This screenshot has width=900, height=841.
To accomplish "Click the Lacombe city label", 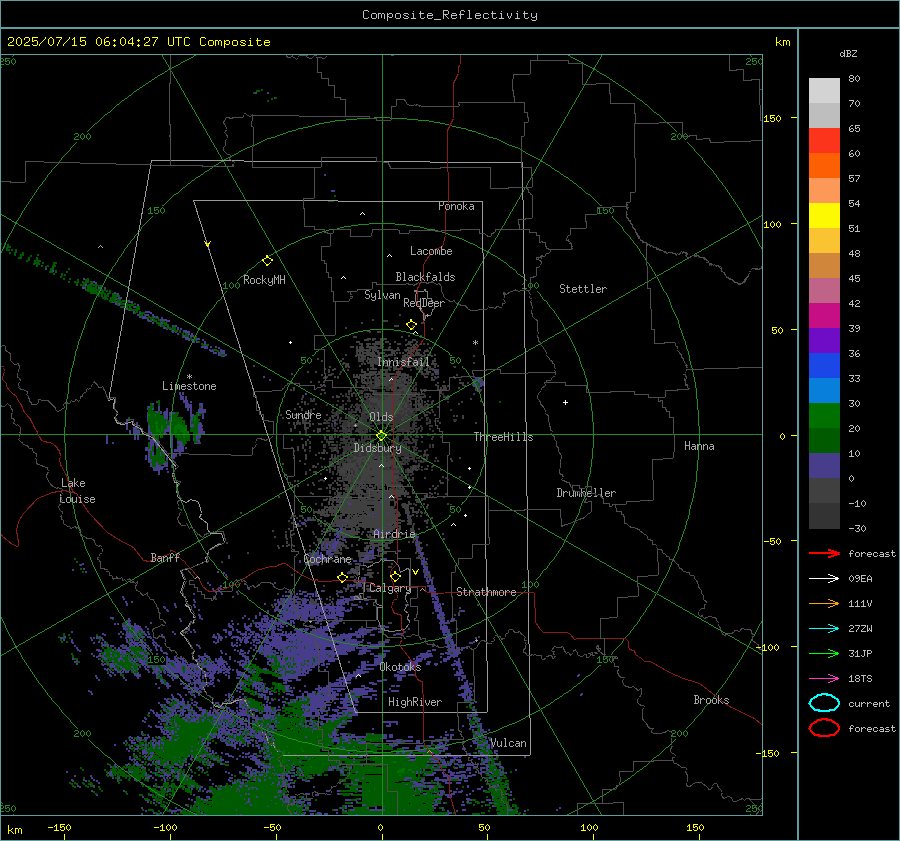I will tap(431, 251).
